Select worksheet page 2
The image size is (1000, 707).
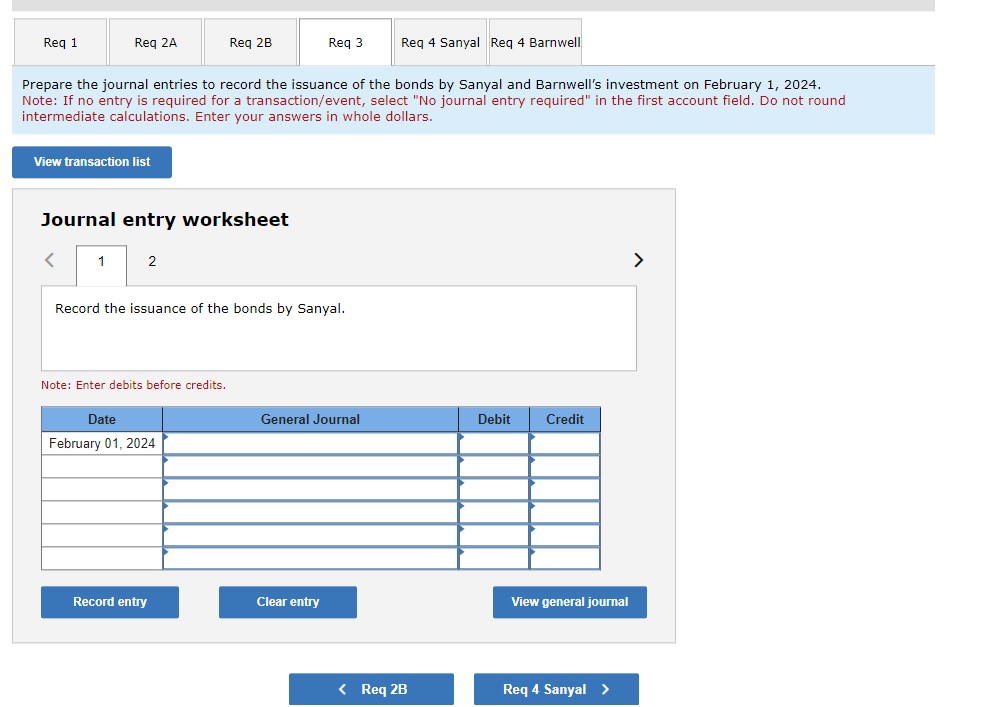[151, 261]
